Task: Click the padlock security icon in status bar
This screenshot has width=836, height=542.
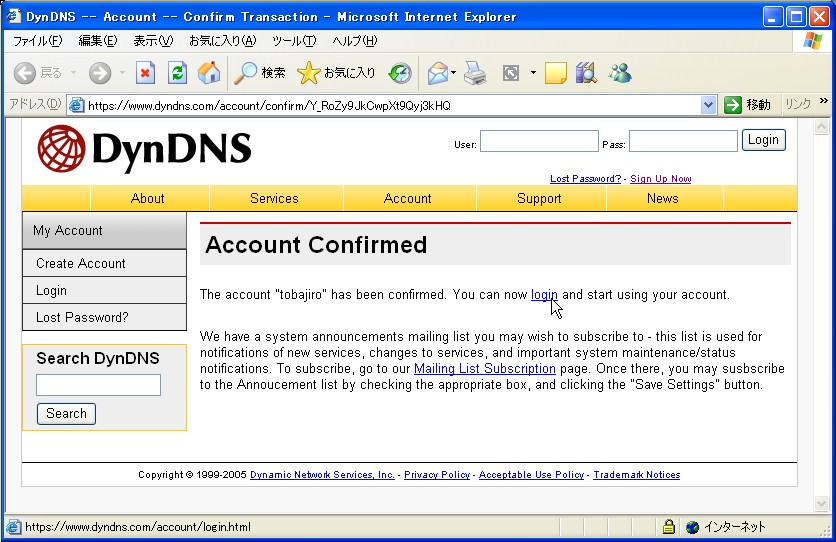Action: point(669,527)
